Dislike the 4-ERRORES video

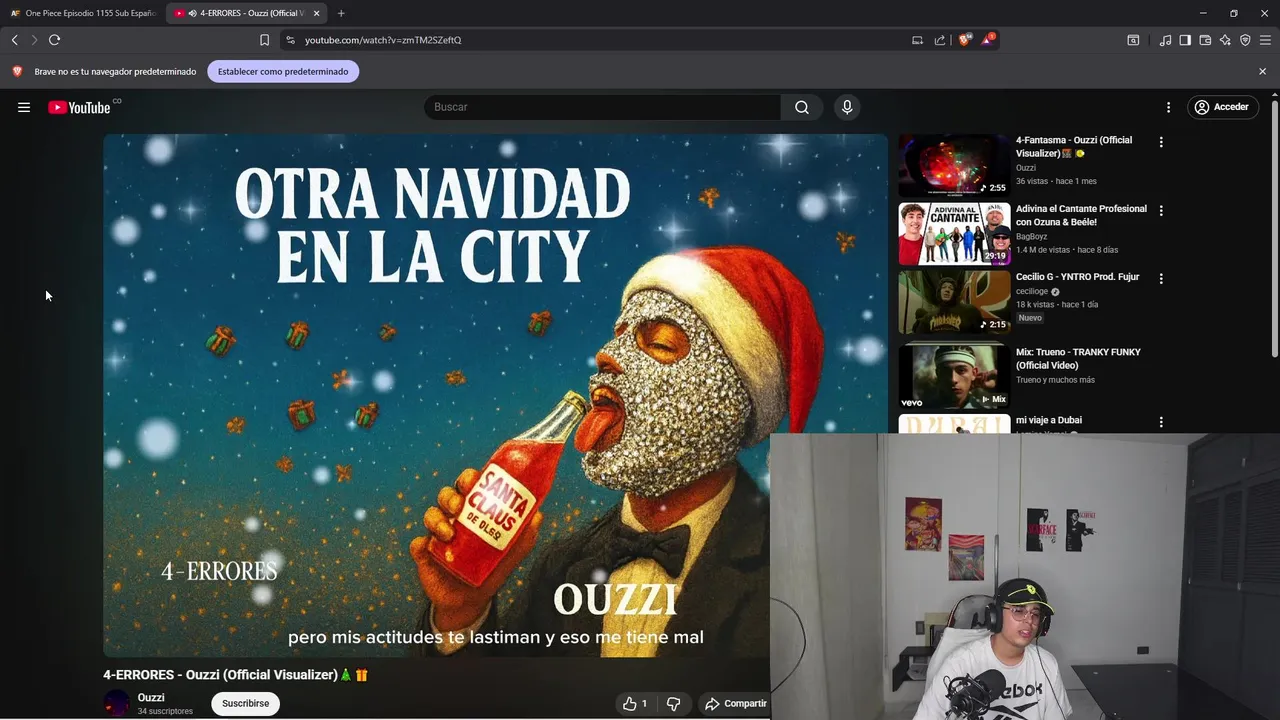tap(673, 704)
